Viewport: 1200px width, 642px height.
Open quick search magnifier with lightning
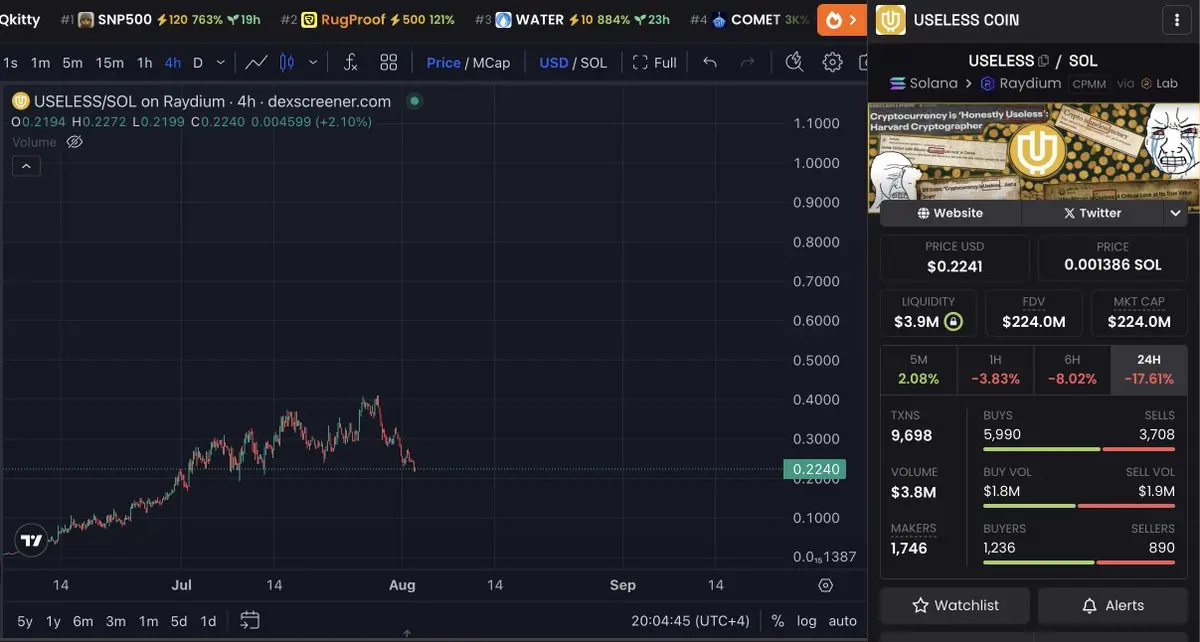pyautogui.click(x=794, y=62)
